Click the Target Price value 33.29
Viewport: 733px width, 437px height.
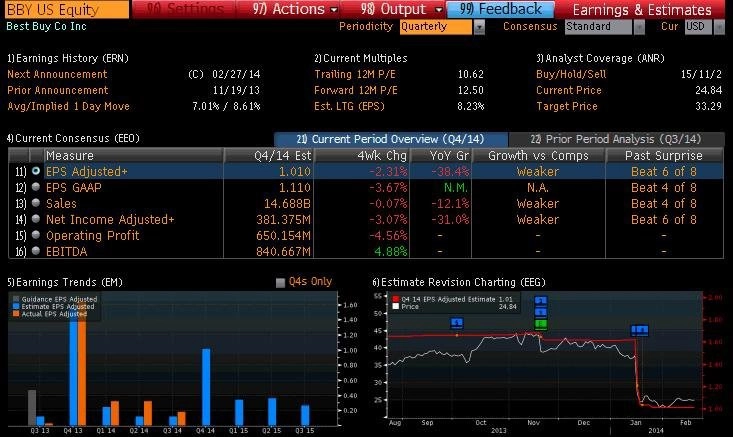coord(708,106)
